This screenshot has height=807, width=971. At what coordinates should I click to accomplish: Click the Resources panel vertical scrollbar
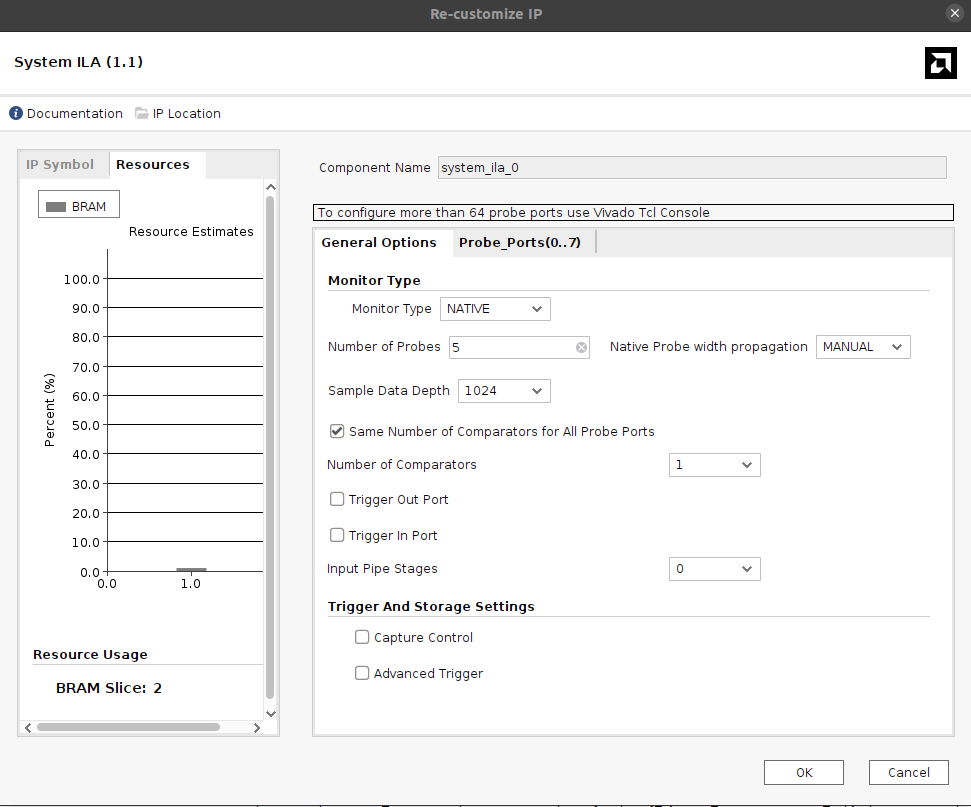270,447
